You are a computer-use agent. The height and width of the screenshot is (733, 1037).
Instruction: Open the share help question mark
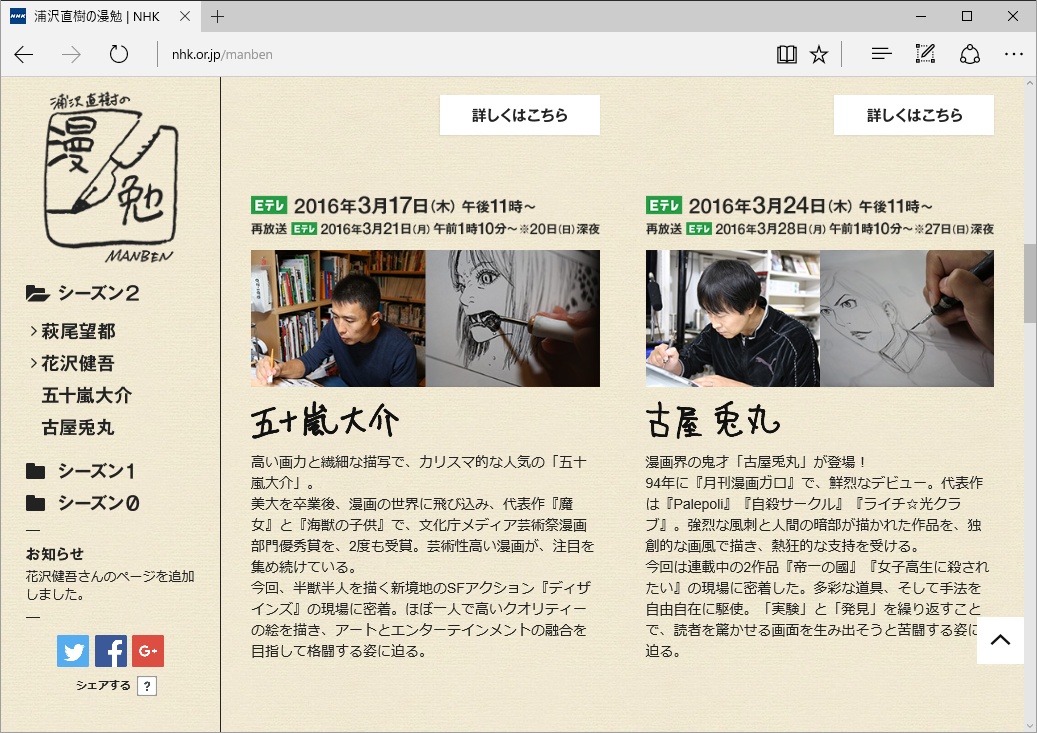[x=147, y=686]
